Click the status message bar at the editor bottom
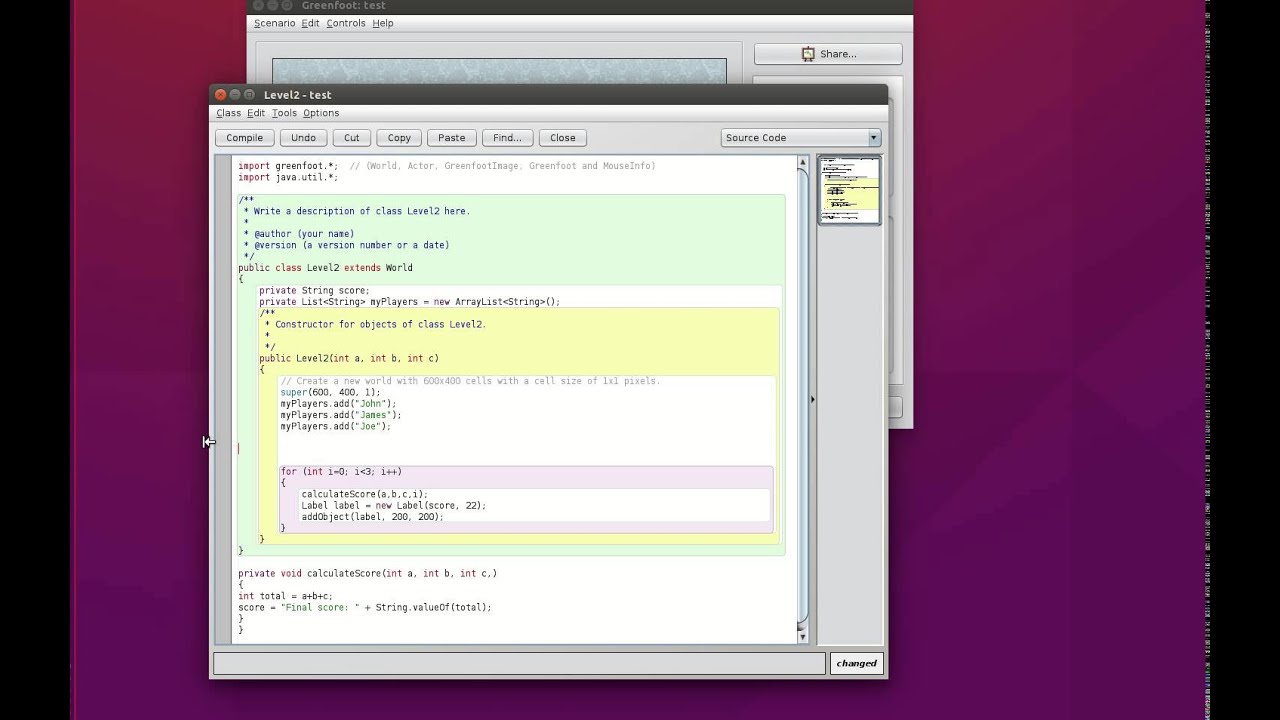1280x720 pixels. (520, 663)
